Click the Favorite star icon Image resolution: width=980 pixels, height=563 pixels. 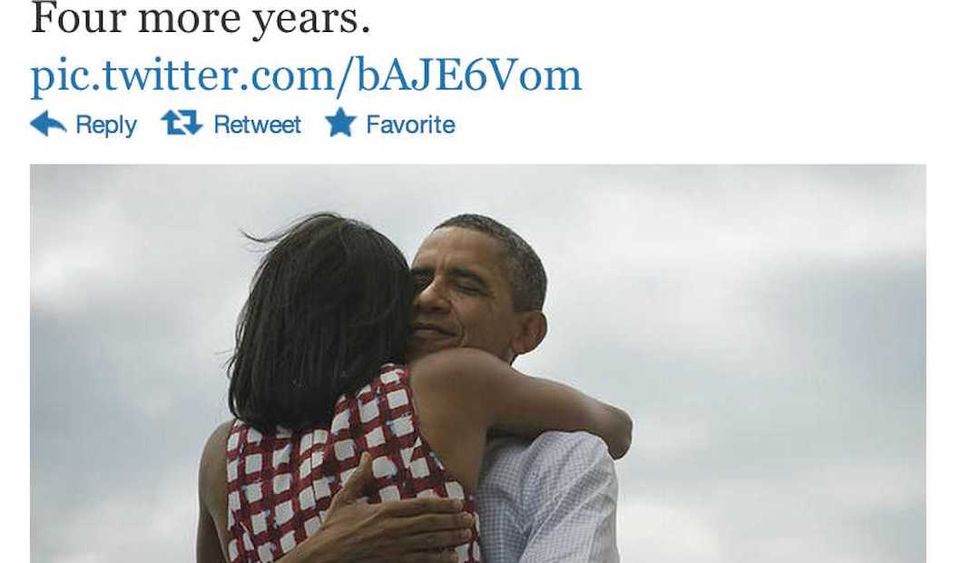pos(341,122)
